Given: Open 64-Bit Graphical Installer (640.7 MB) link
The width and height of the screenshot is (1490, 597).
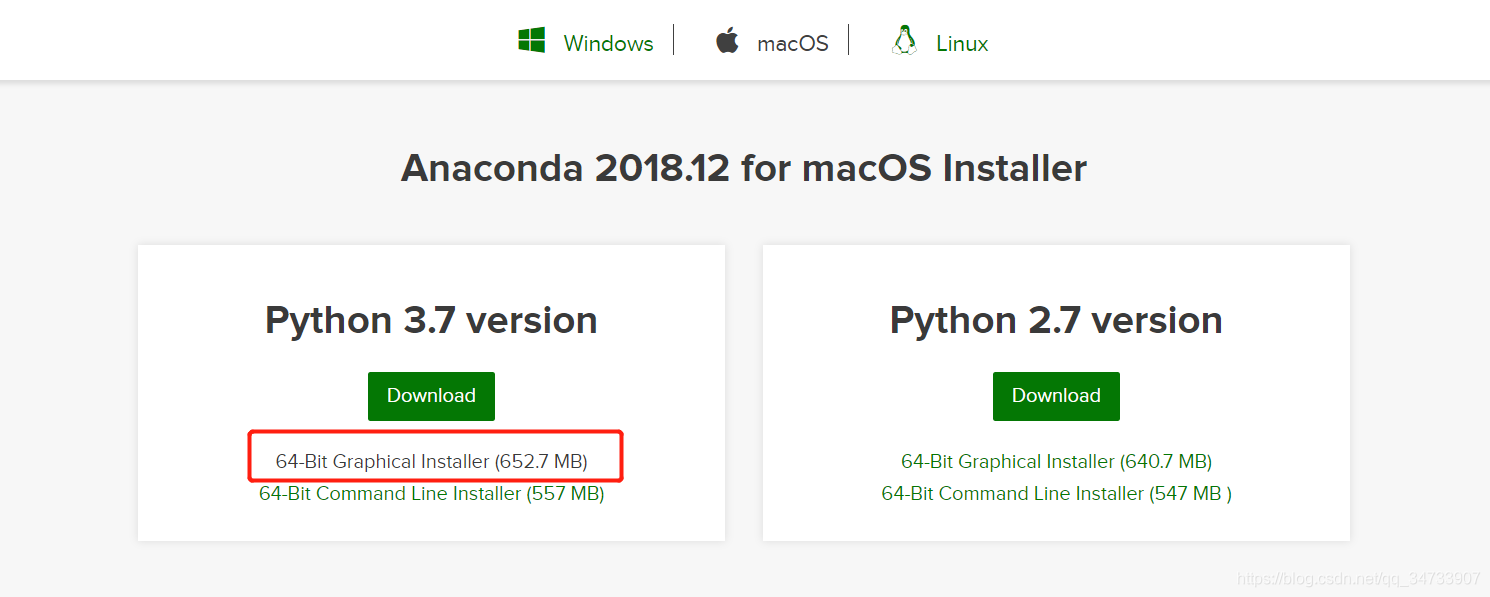Looking at the screenshot, I should 1056,462.
